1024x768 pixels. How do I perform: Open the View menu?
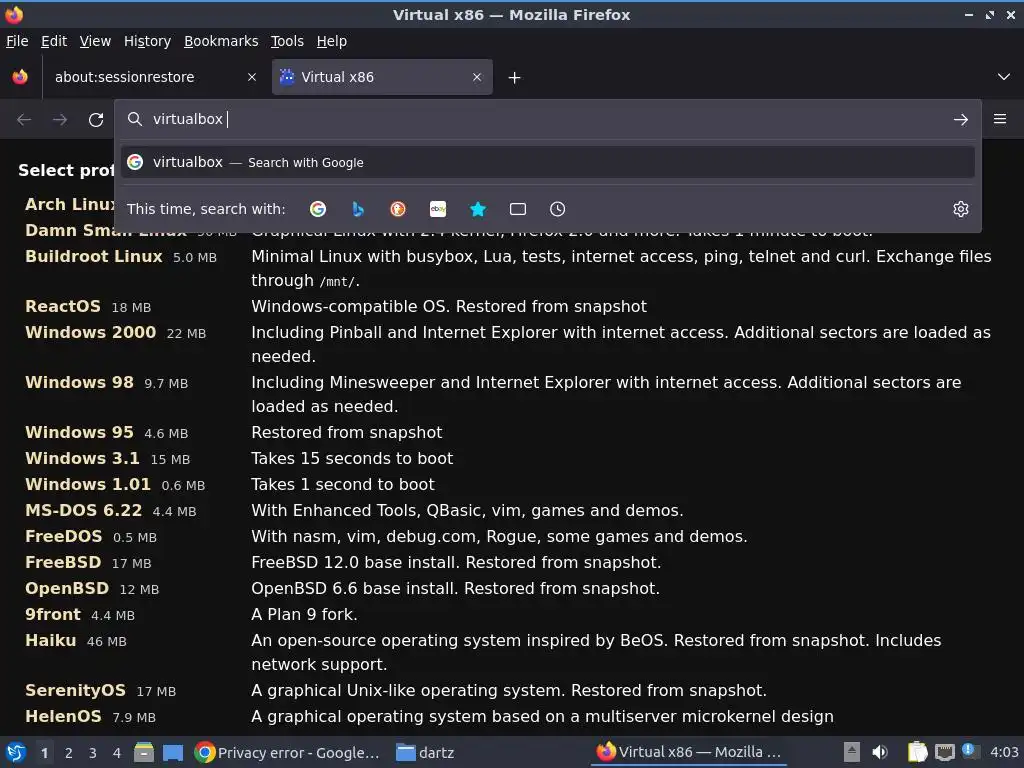(x=95, y=41)
